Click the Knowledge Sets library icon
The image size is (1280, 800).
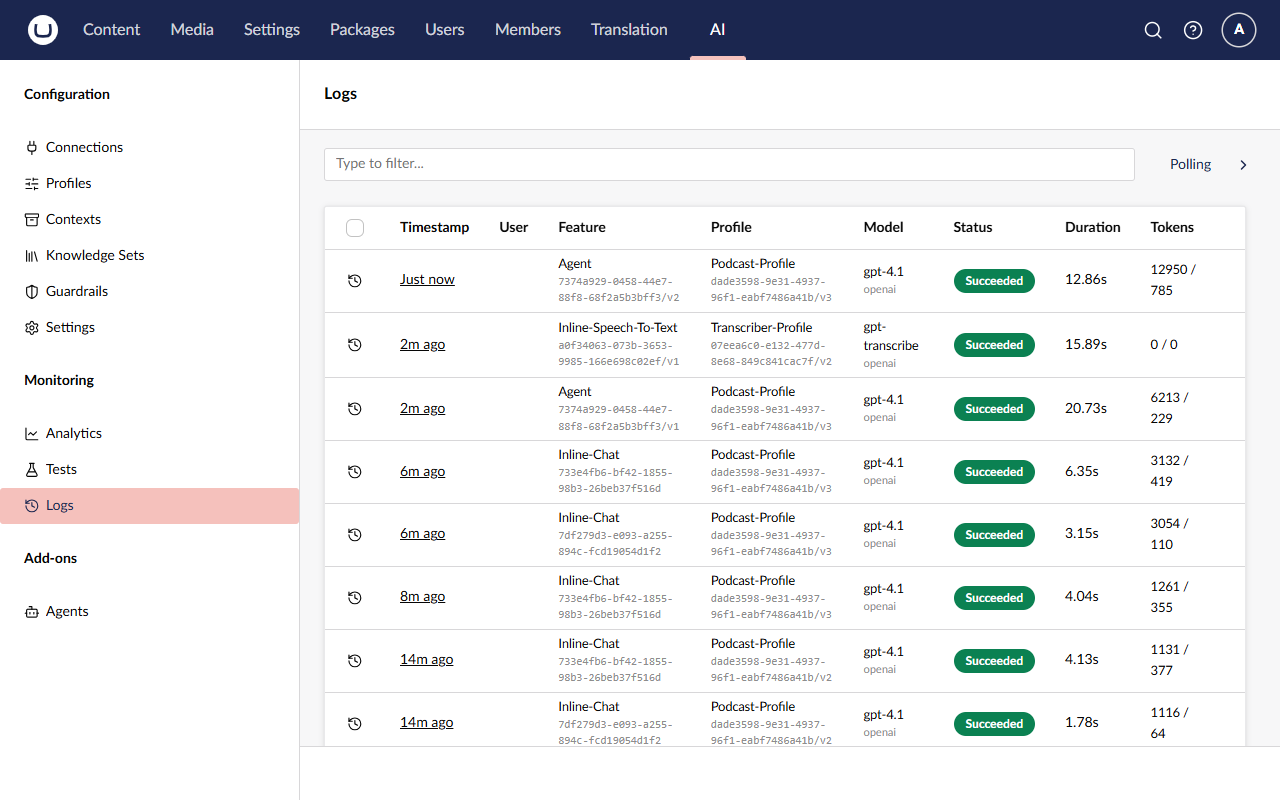[32, 255]
